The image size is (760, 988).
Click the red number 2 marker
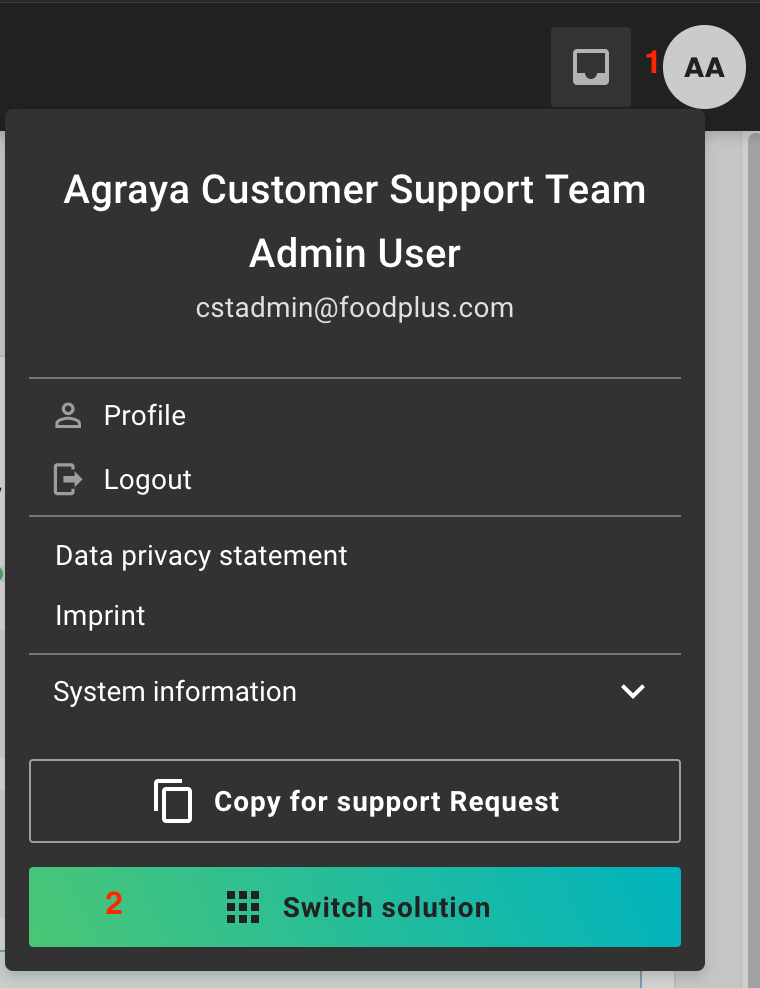[x=114, y=904]
